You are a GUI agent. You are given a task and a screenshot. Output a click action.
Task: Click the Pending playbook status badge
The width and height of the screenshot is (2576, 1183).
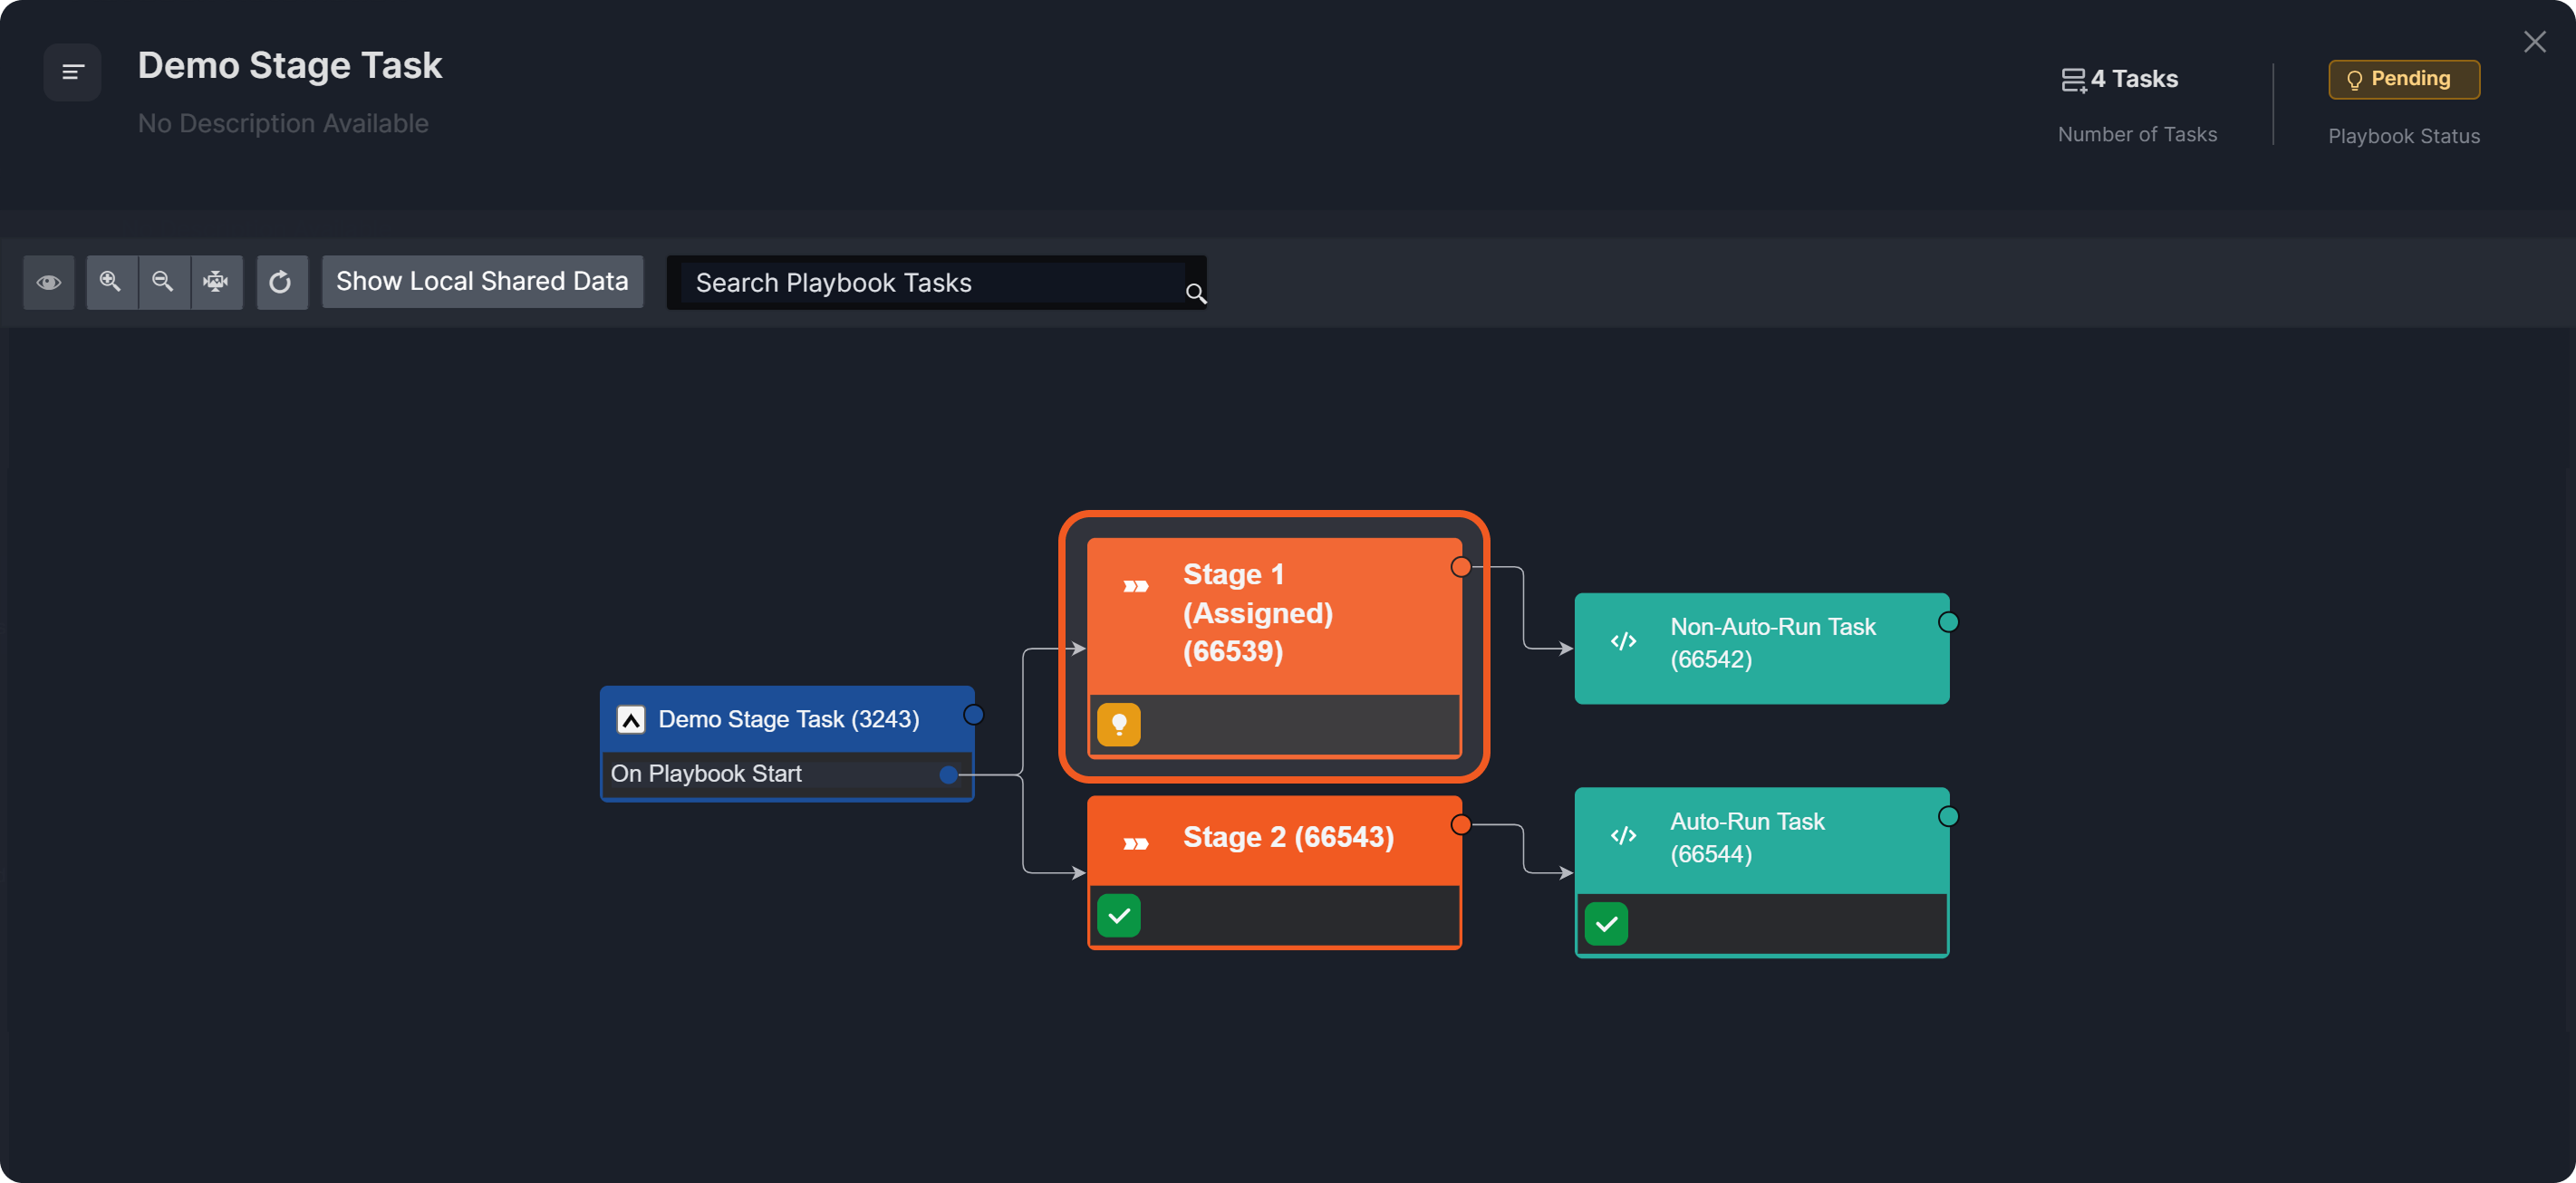point(2403,79)
